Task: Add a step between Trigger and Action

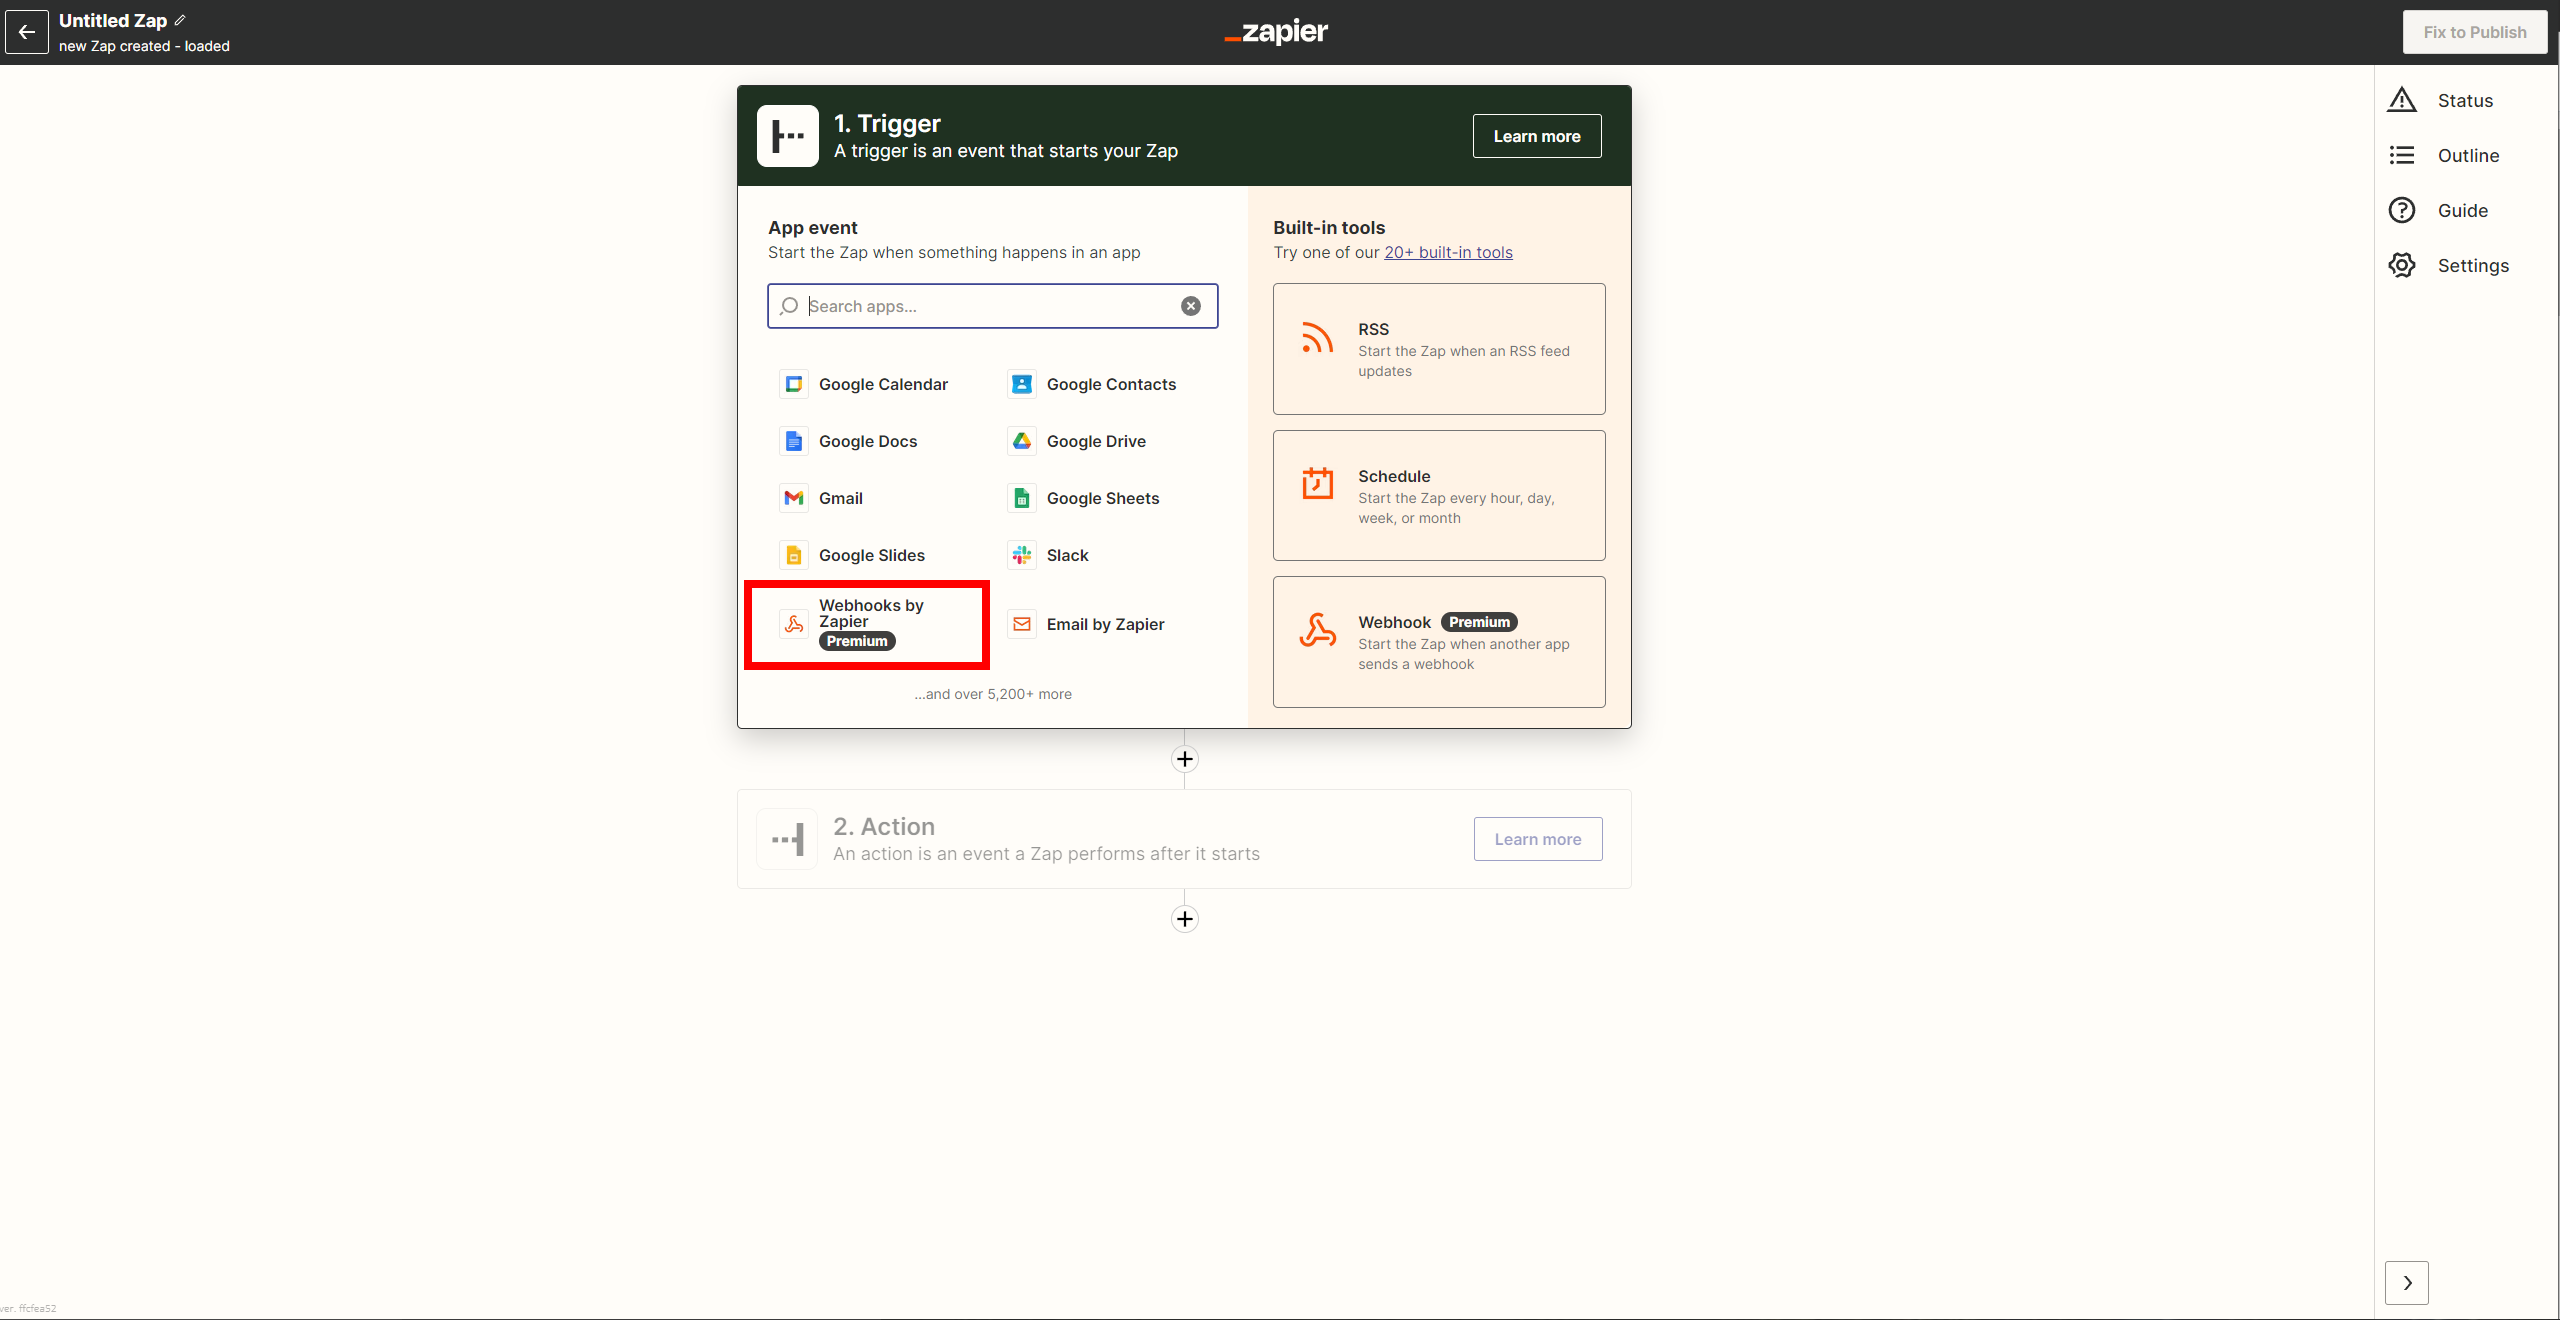Action: (x=1184, y=759)
